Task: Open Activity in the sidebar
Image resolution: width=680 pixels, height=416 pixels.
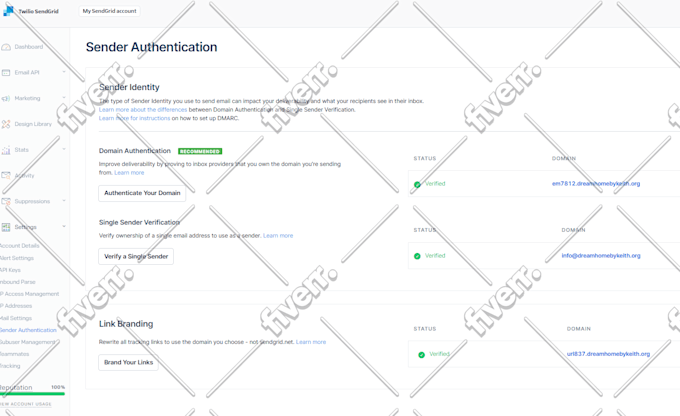Action: click(24, 176)
